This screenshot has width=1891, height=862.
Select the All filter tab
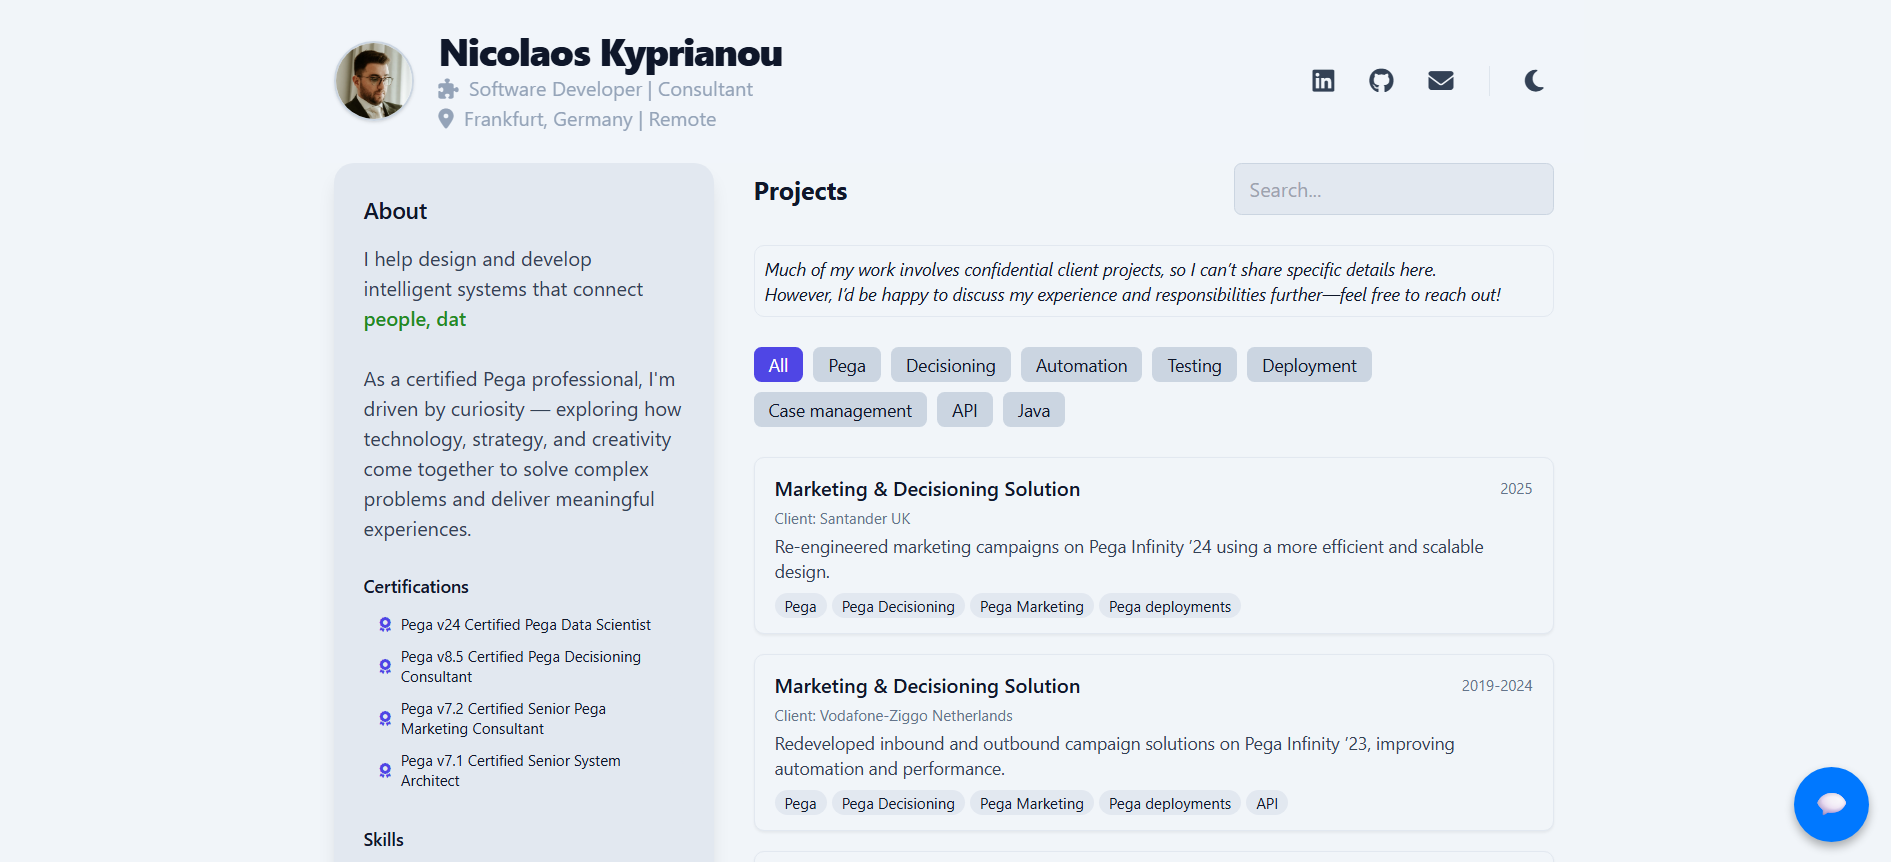point(778,366)
